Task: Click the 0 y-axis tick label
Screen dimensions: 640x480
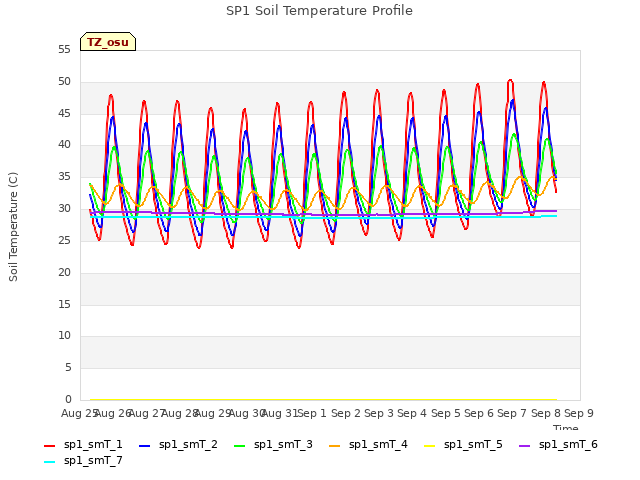Action: click(68, 399)
